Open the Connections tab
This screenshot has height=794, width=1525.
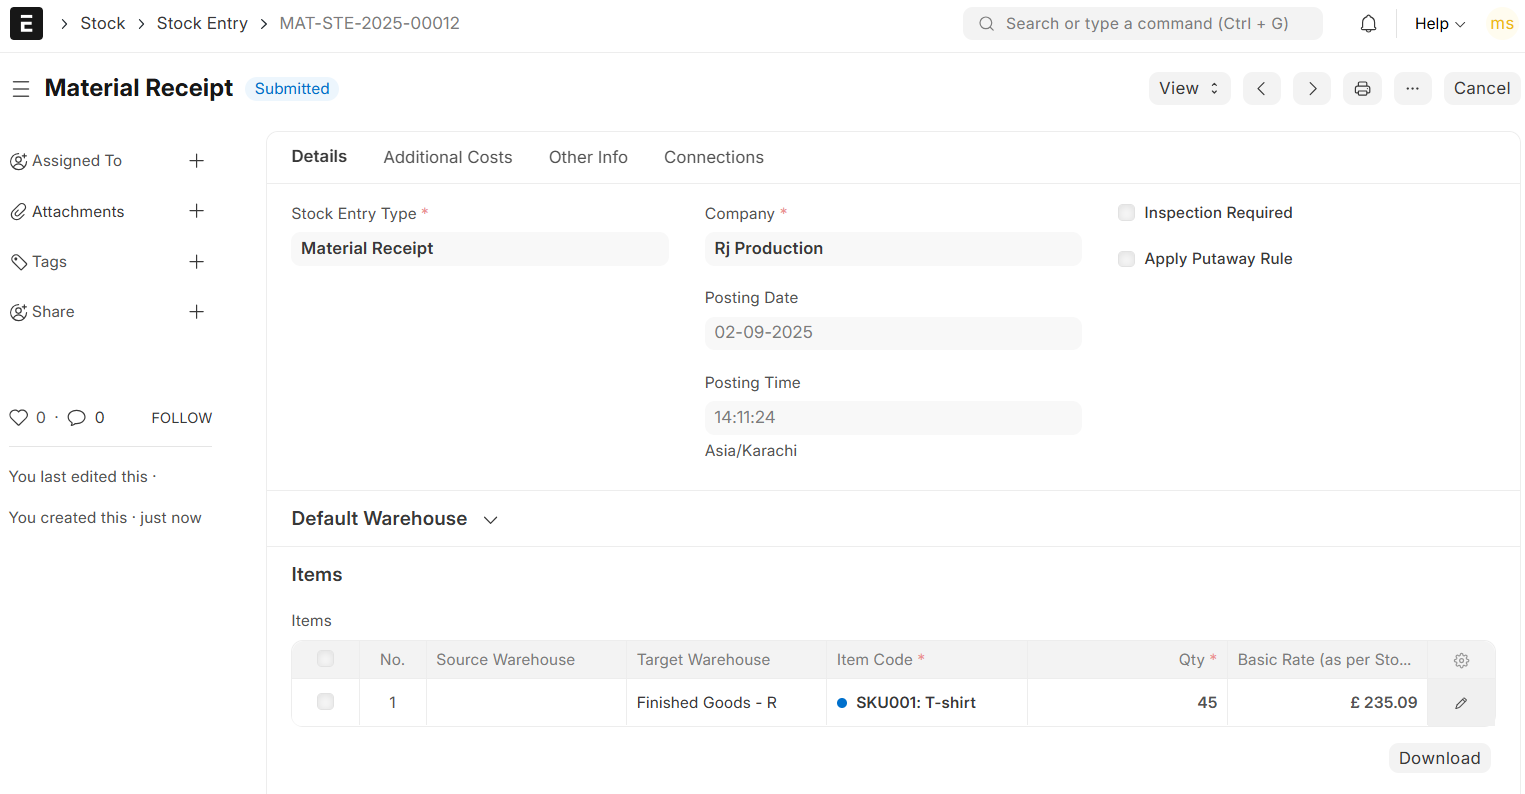tap(714, 157)
